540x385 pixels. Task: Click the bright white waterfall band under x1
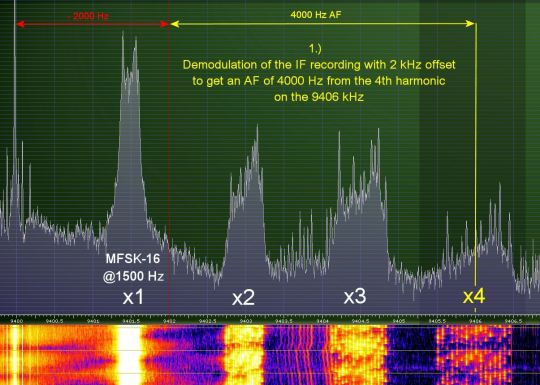click(x=129, y=355)
